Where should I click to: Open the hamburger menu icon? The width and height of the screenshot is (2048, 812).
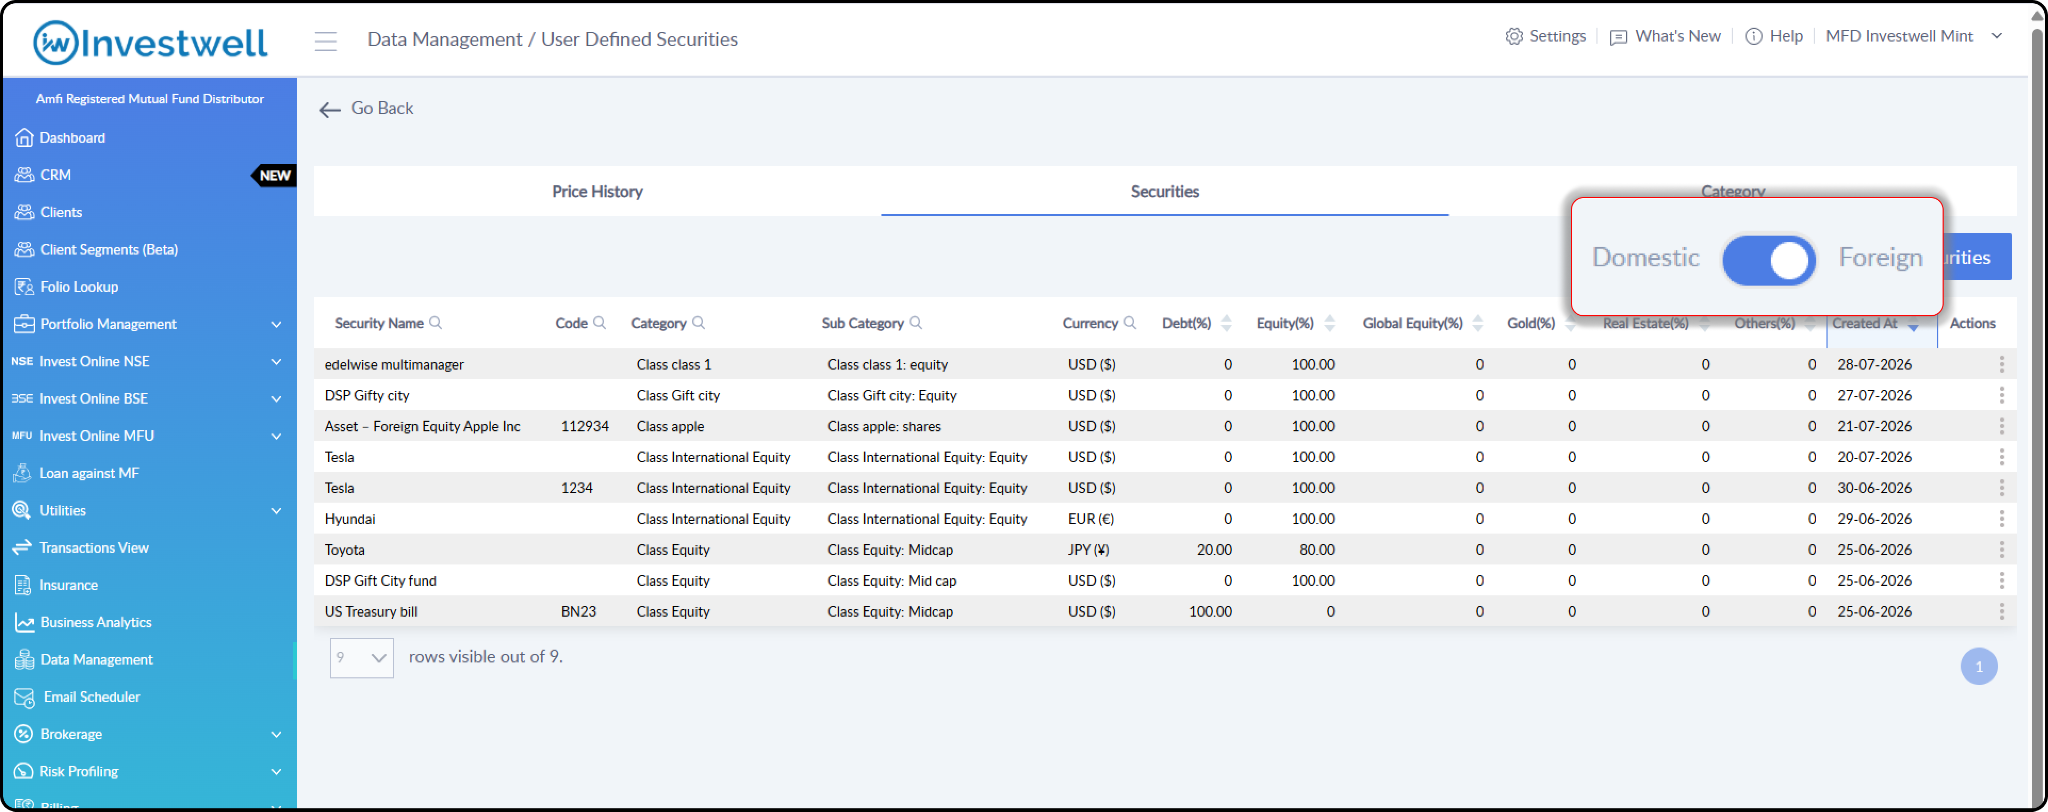pyautogui.click(x=325, y=41)
